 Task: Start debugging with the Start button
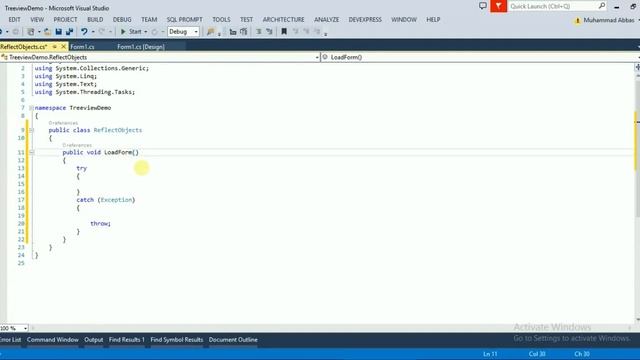click(x=131, y=31)
